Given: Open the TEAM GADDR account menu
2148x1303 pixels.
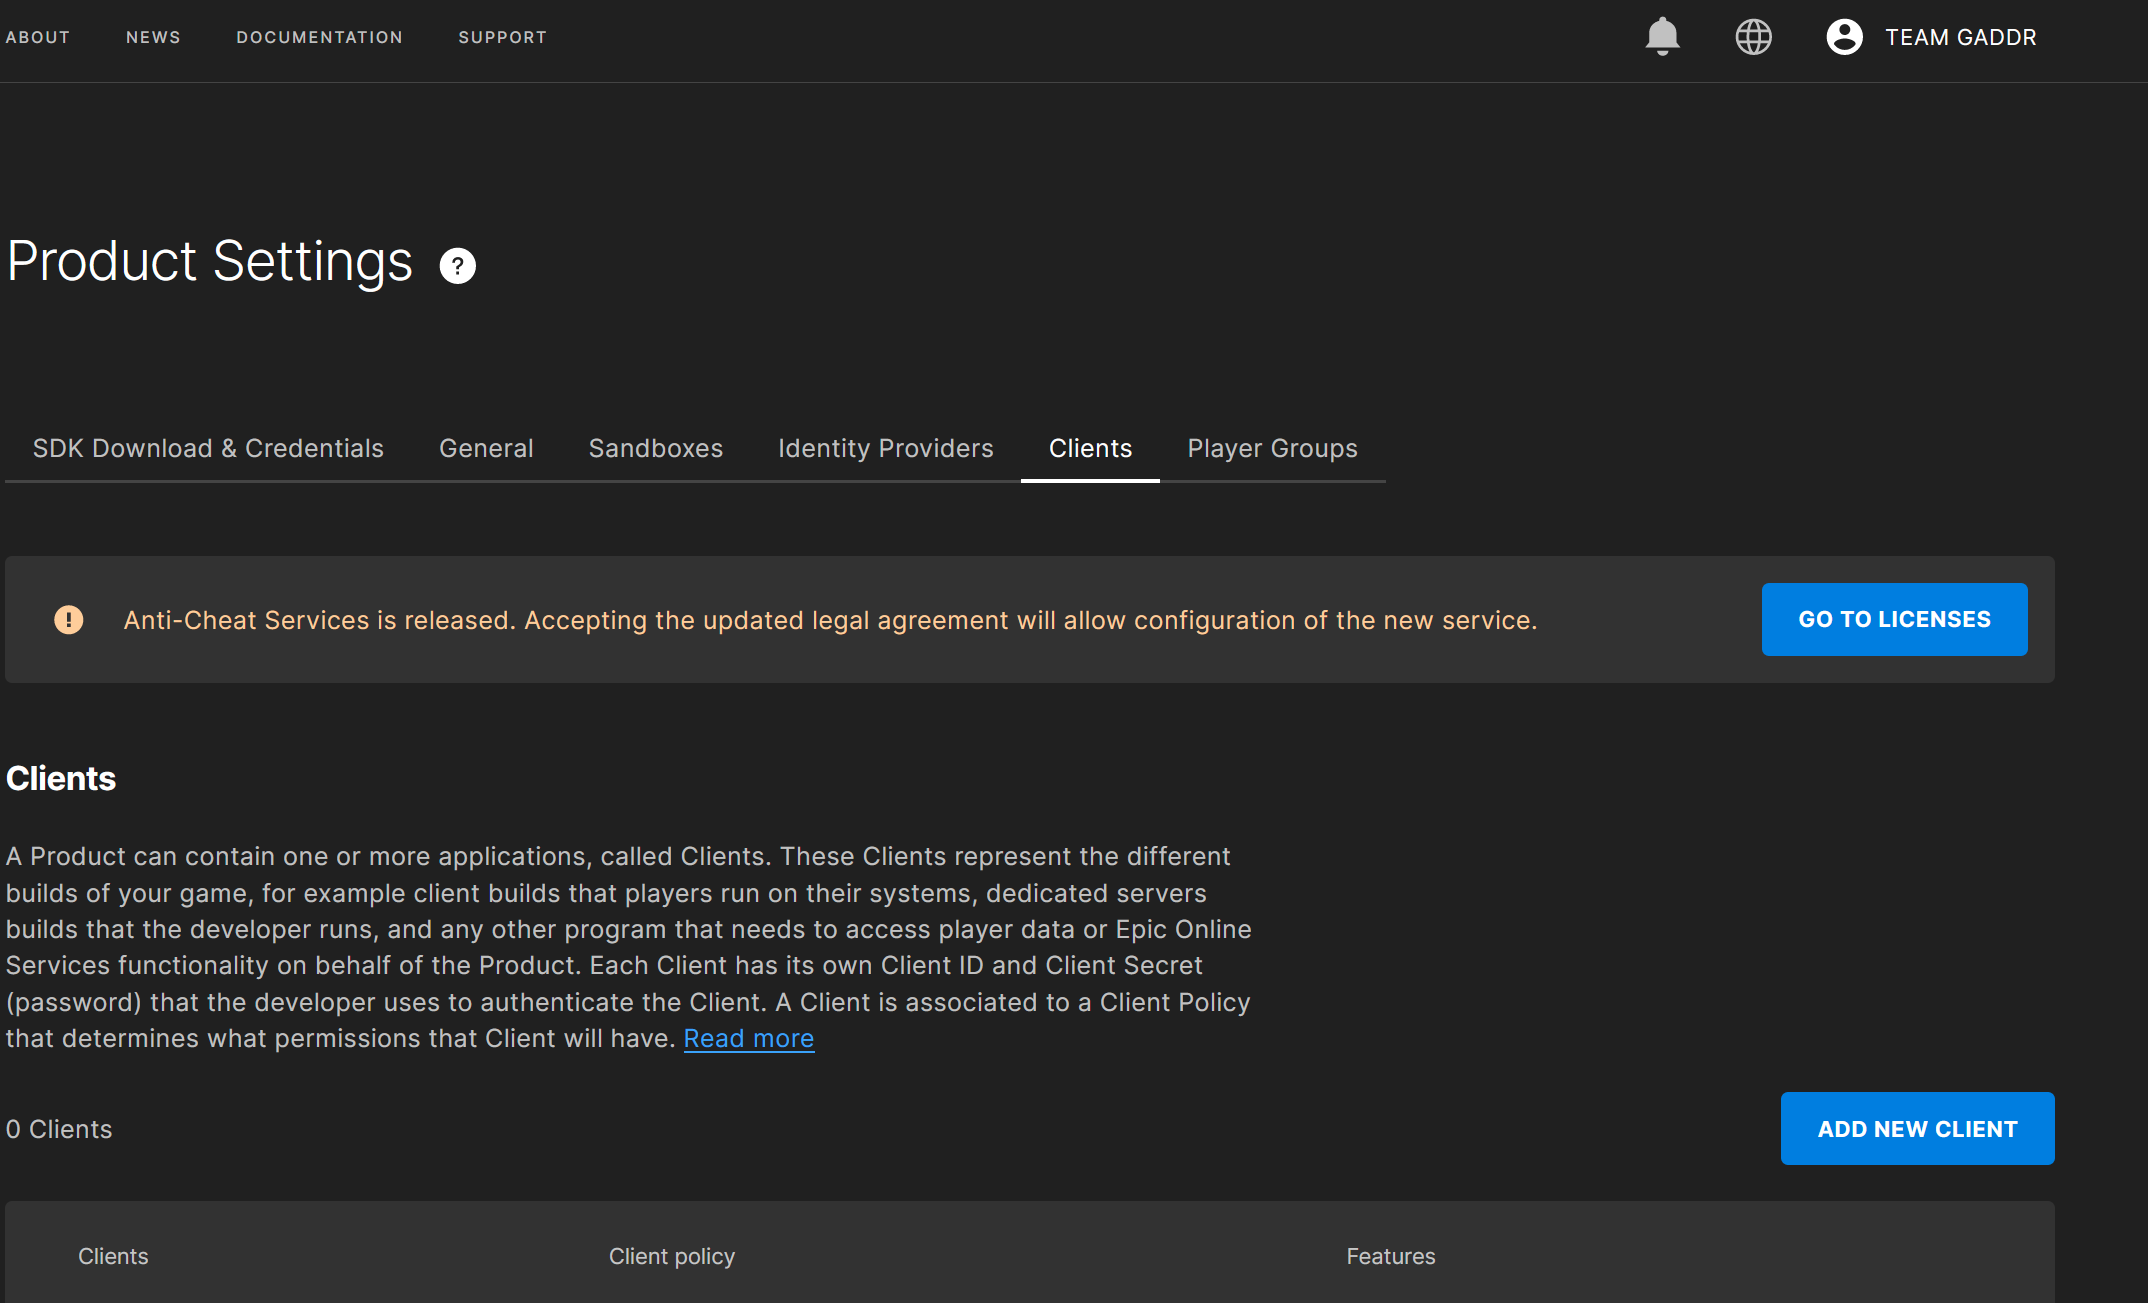Looking at the screenshot, I should coord(1960,37).
